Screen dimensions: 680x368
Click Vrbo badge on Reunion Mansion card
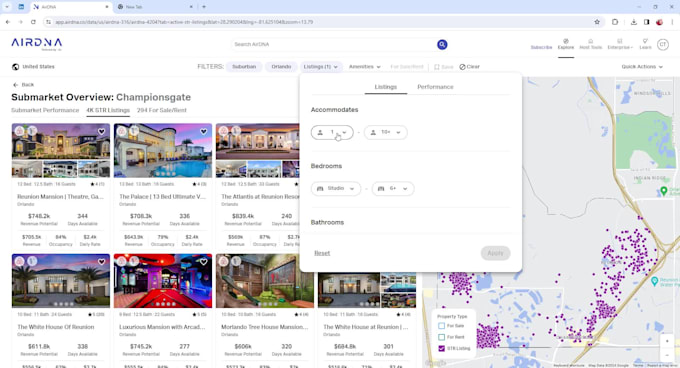[32, 130]
